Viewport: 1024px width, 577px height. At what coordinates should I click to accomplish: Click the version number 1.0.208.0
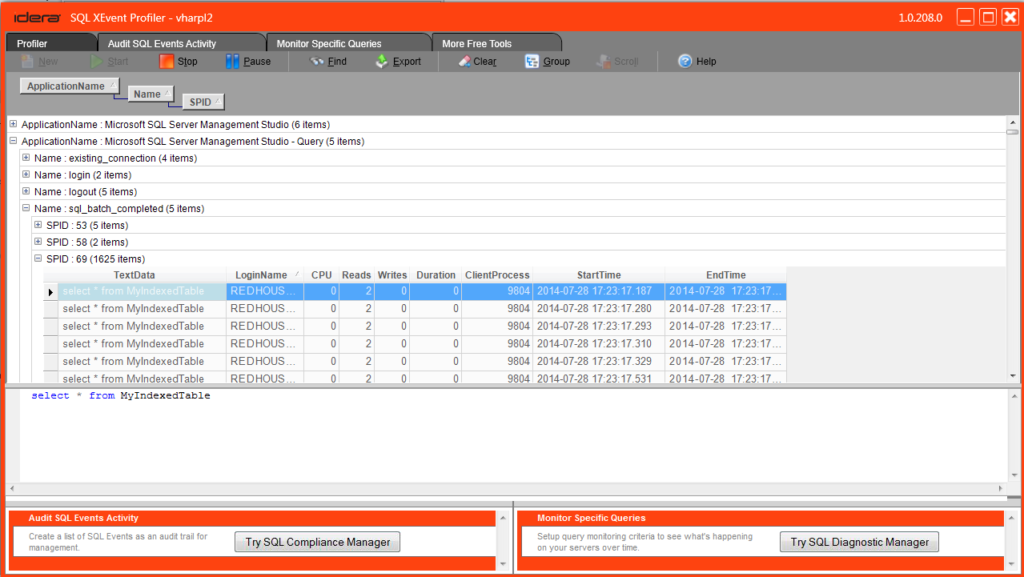coord(920,18)
